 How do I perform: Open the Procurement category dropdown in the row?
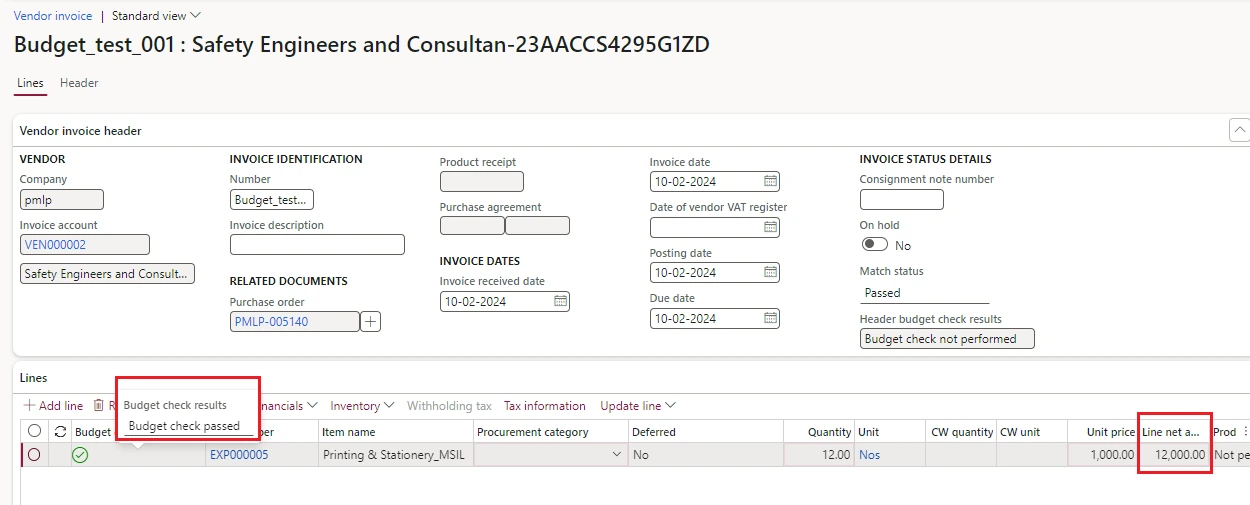click(615, 455)
